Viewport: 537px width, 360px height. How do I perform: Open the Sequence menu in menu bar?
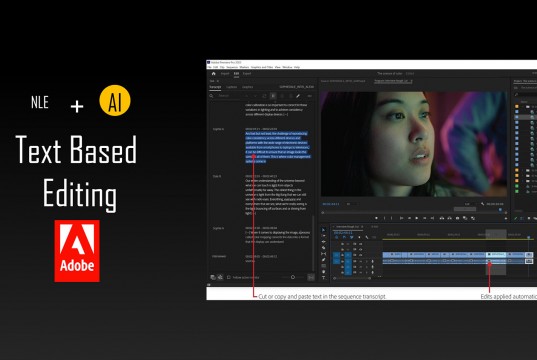pyautogui.click(x=232, y=67)
